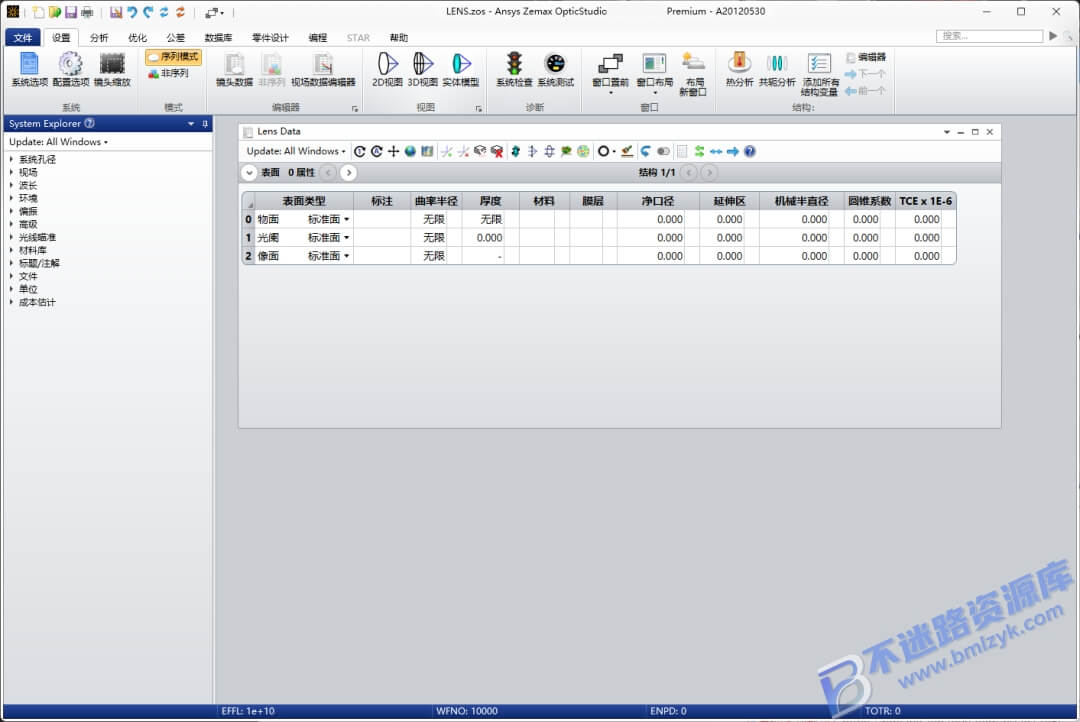The width and height of the screenshot is (1080, 722).
Task: Open surface type dropdown for 光阑 row
Action: [x=346, y=238]
